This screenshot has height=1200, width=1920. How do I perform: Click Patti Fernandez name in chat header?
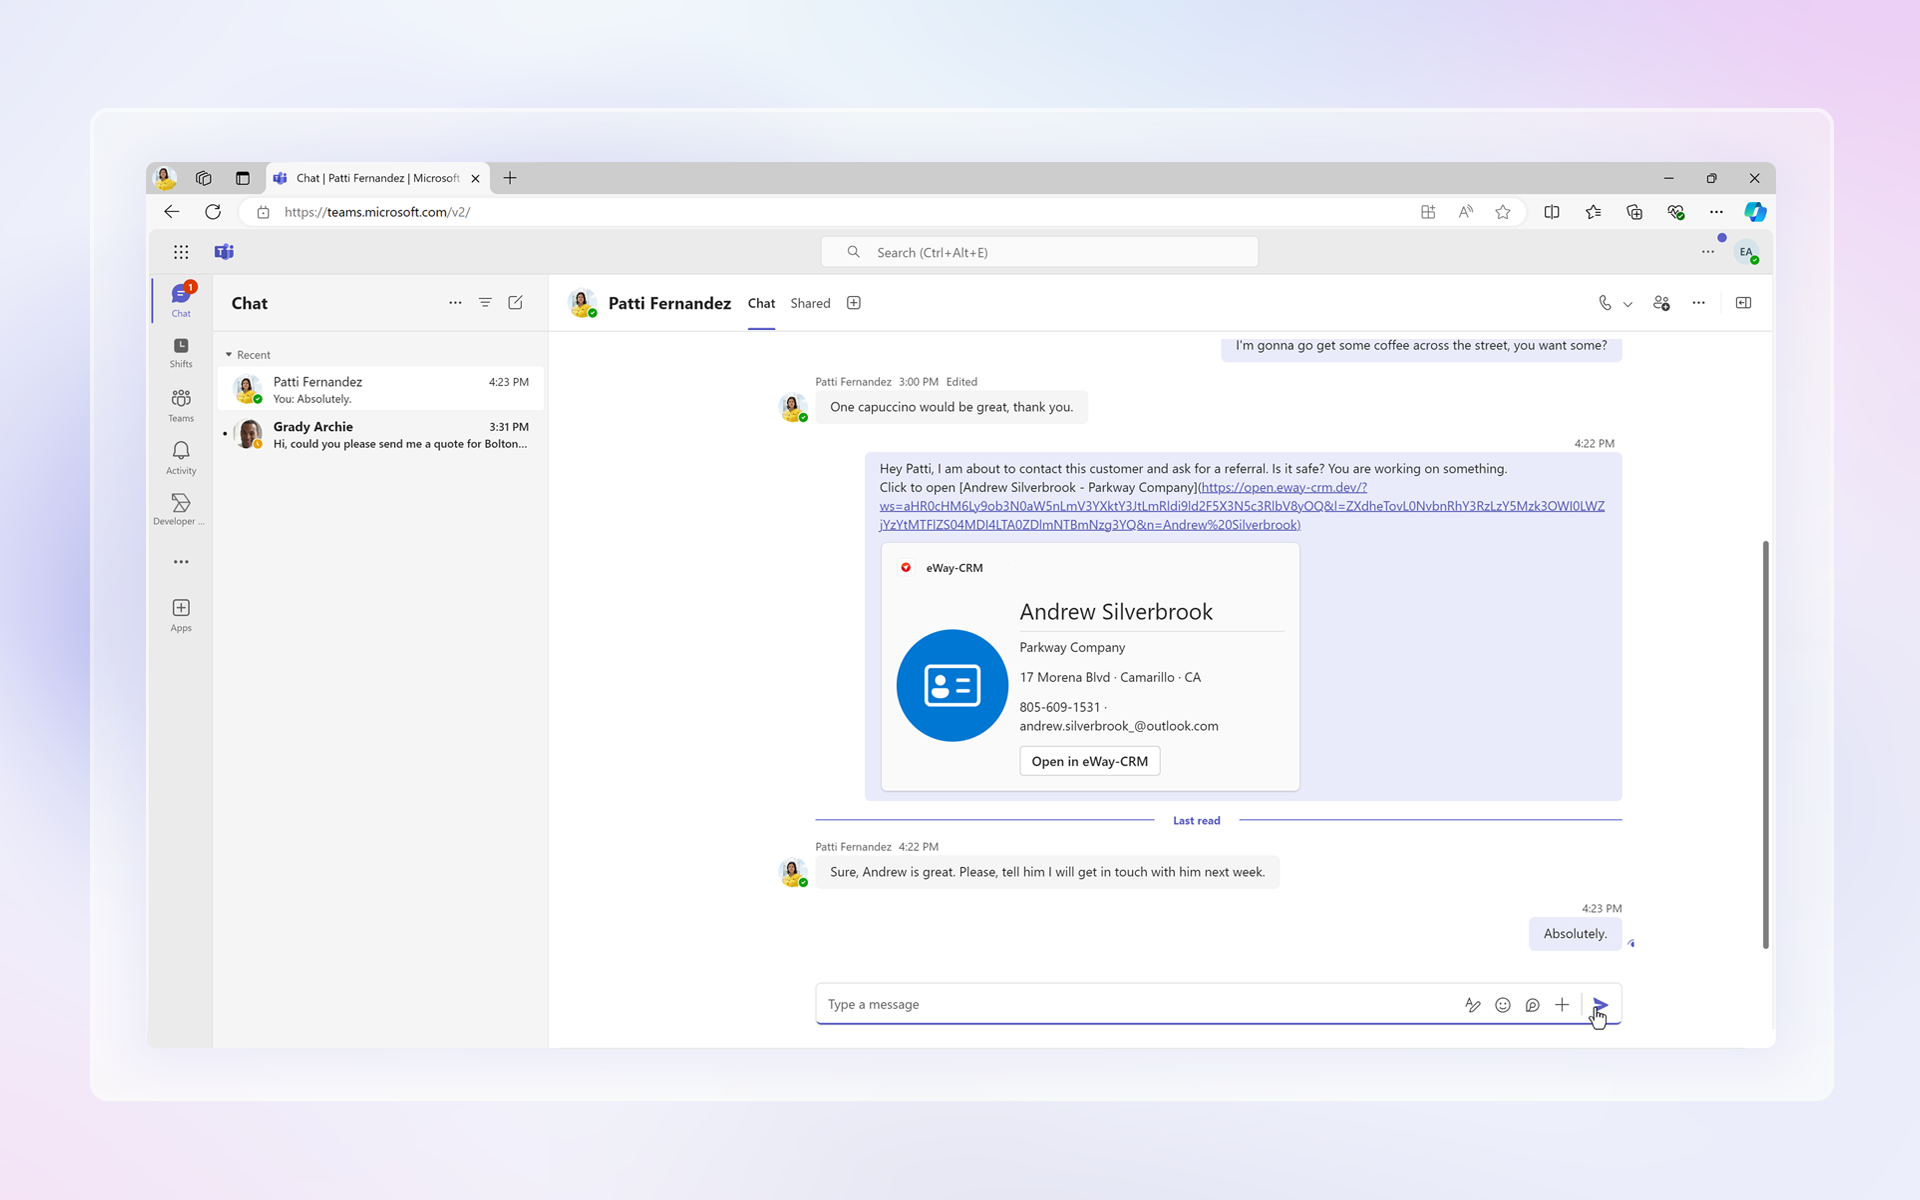[669, 303]
